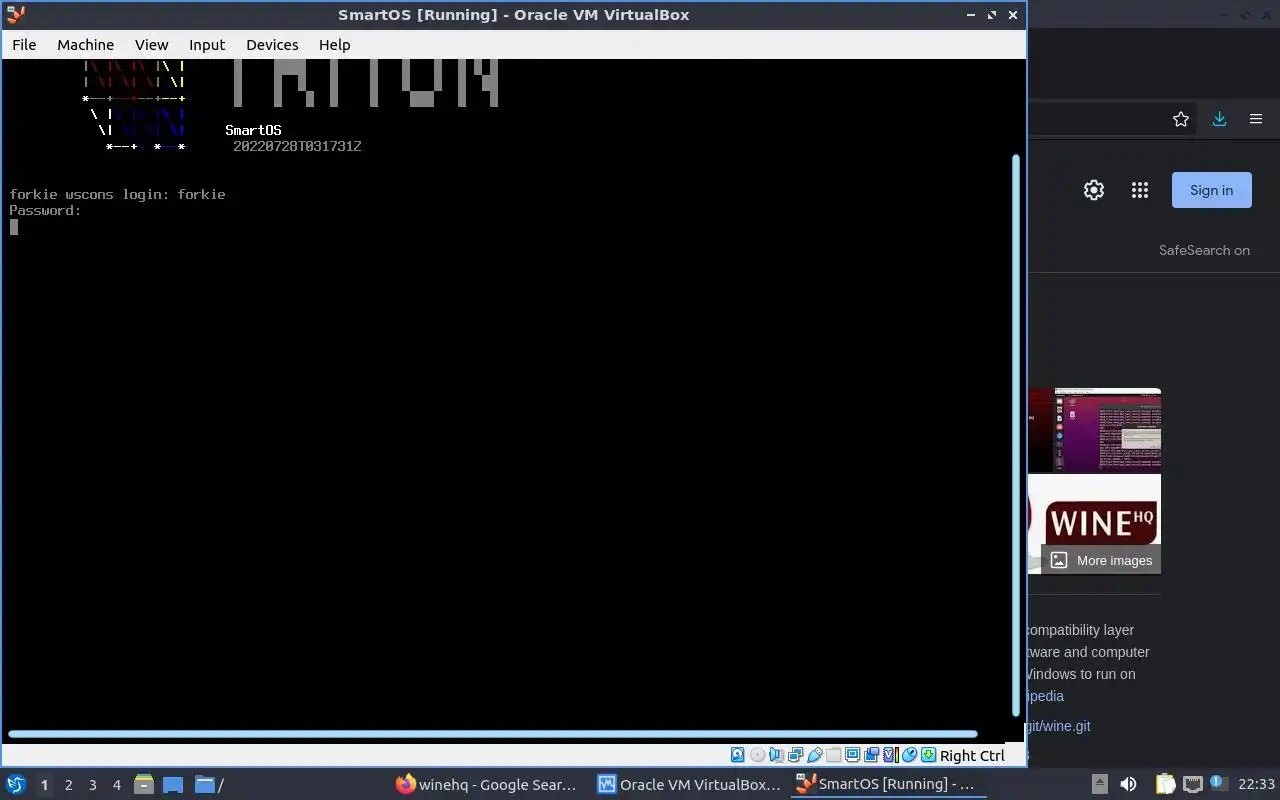Click the Sign in button
The width and height of the screenshot is (1280, 800).
point(1211,190)
